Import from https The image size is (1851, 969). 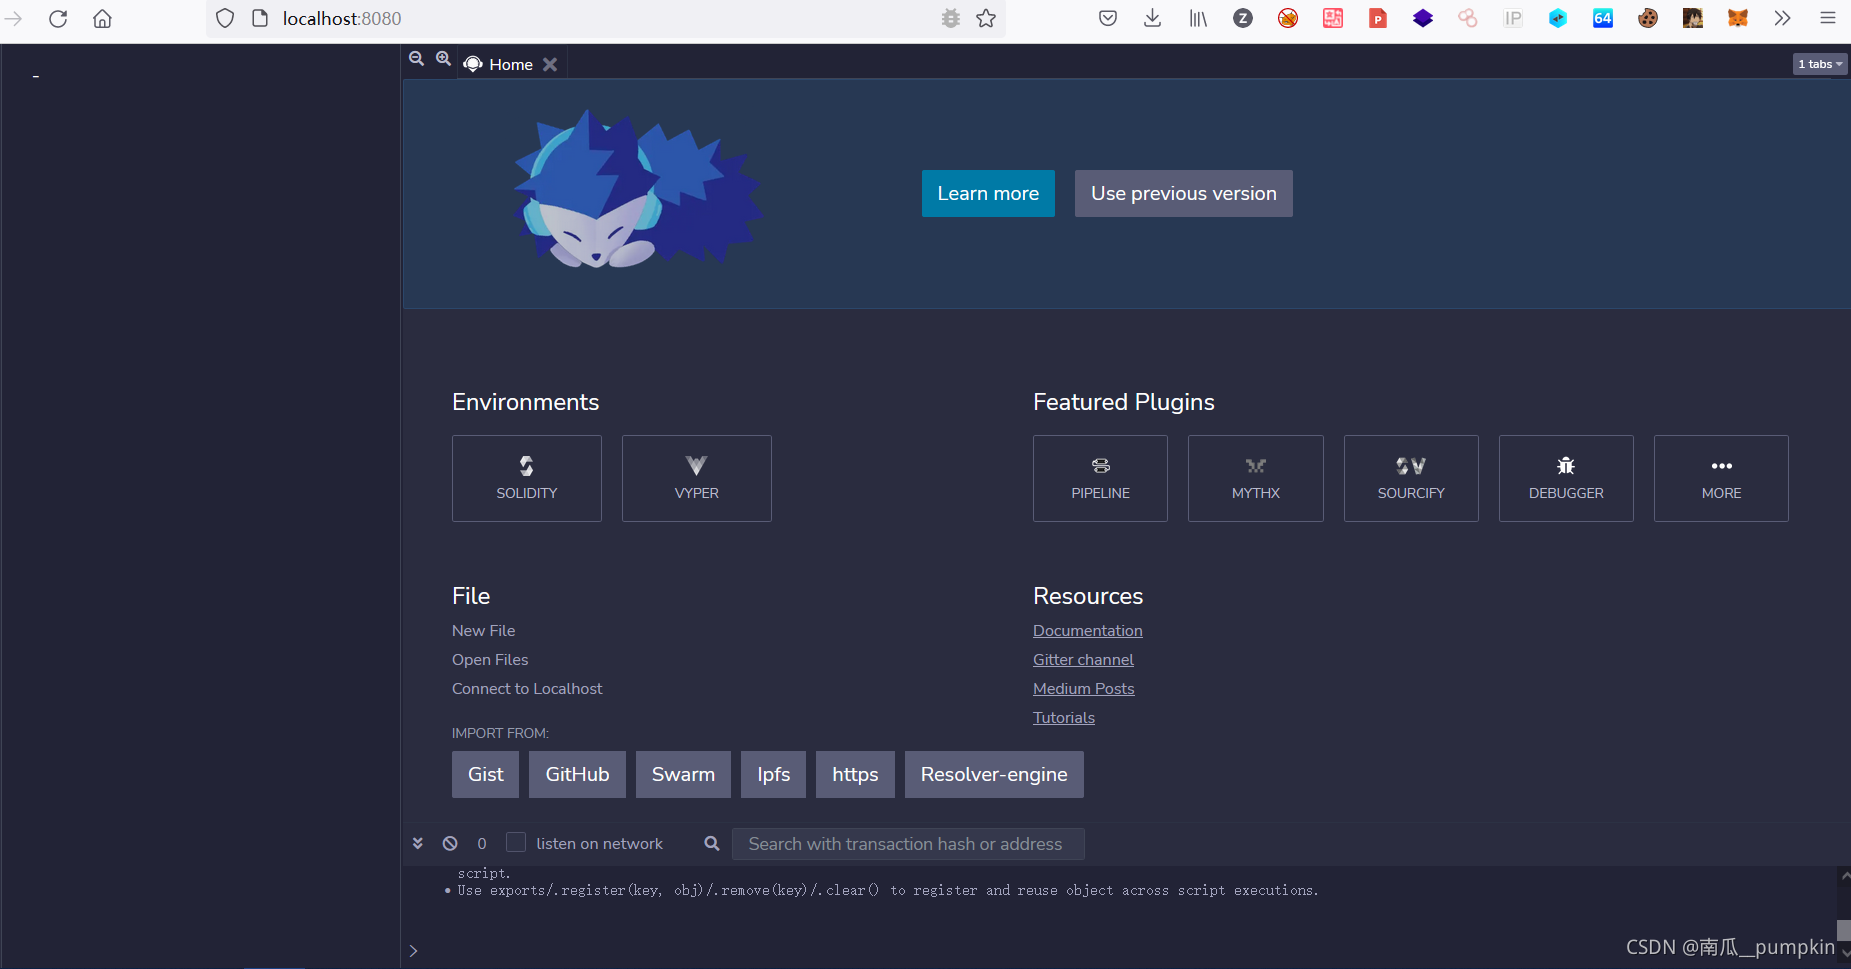(855, 775)
